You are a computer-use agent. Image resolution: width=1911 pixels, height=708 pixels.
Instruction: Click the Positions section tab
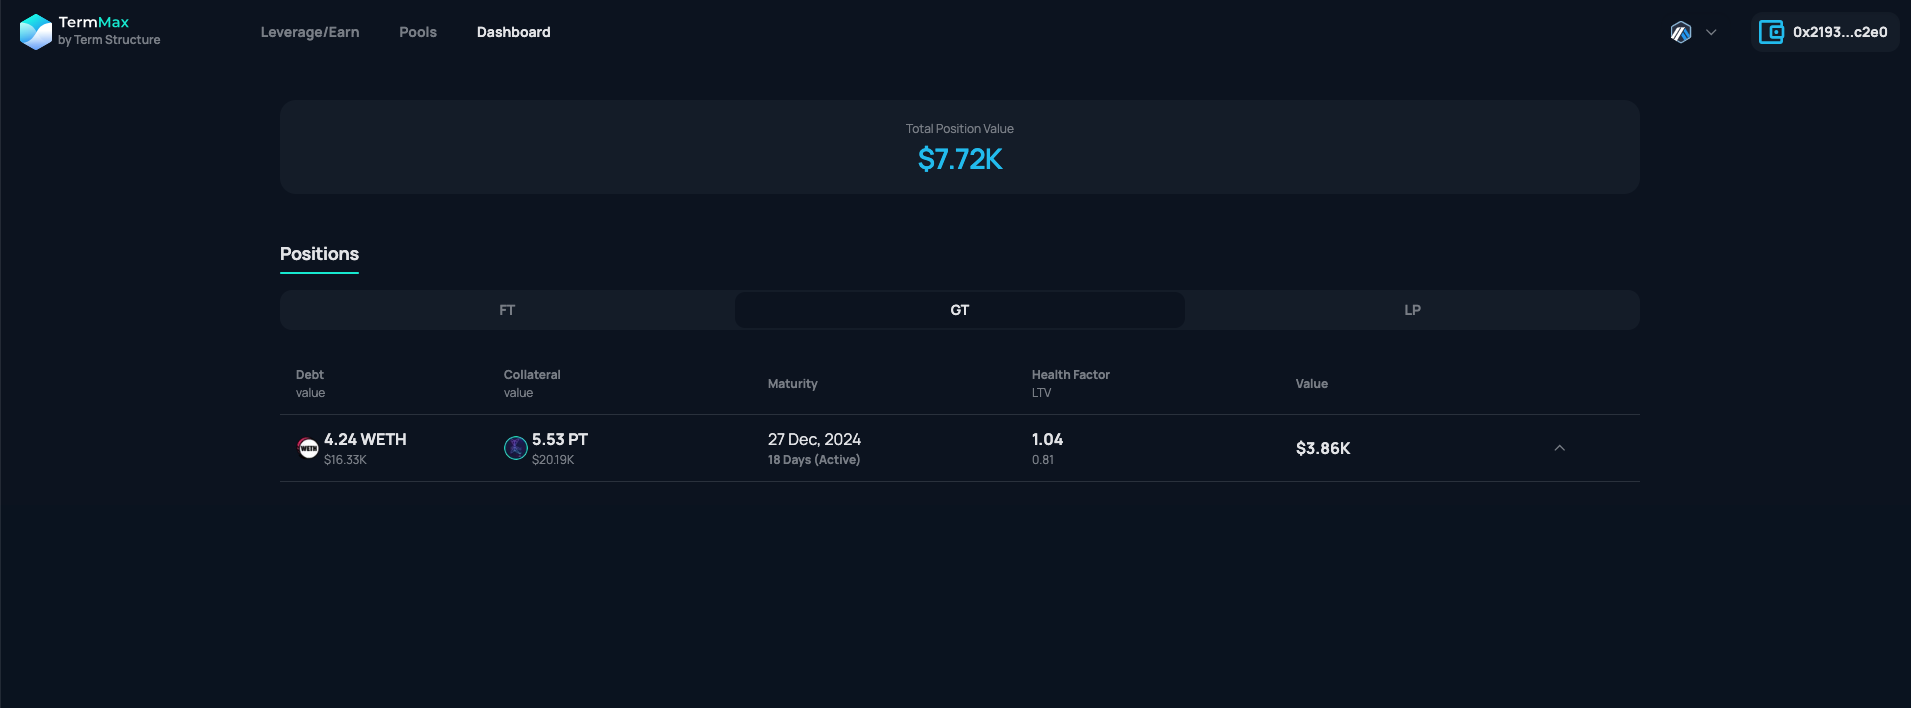319,254
